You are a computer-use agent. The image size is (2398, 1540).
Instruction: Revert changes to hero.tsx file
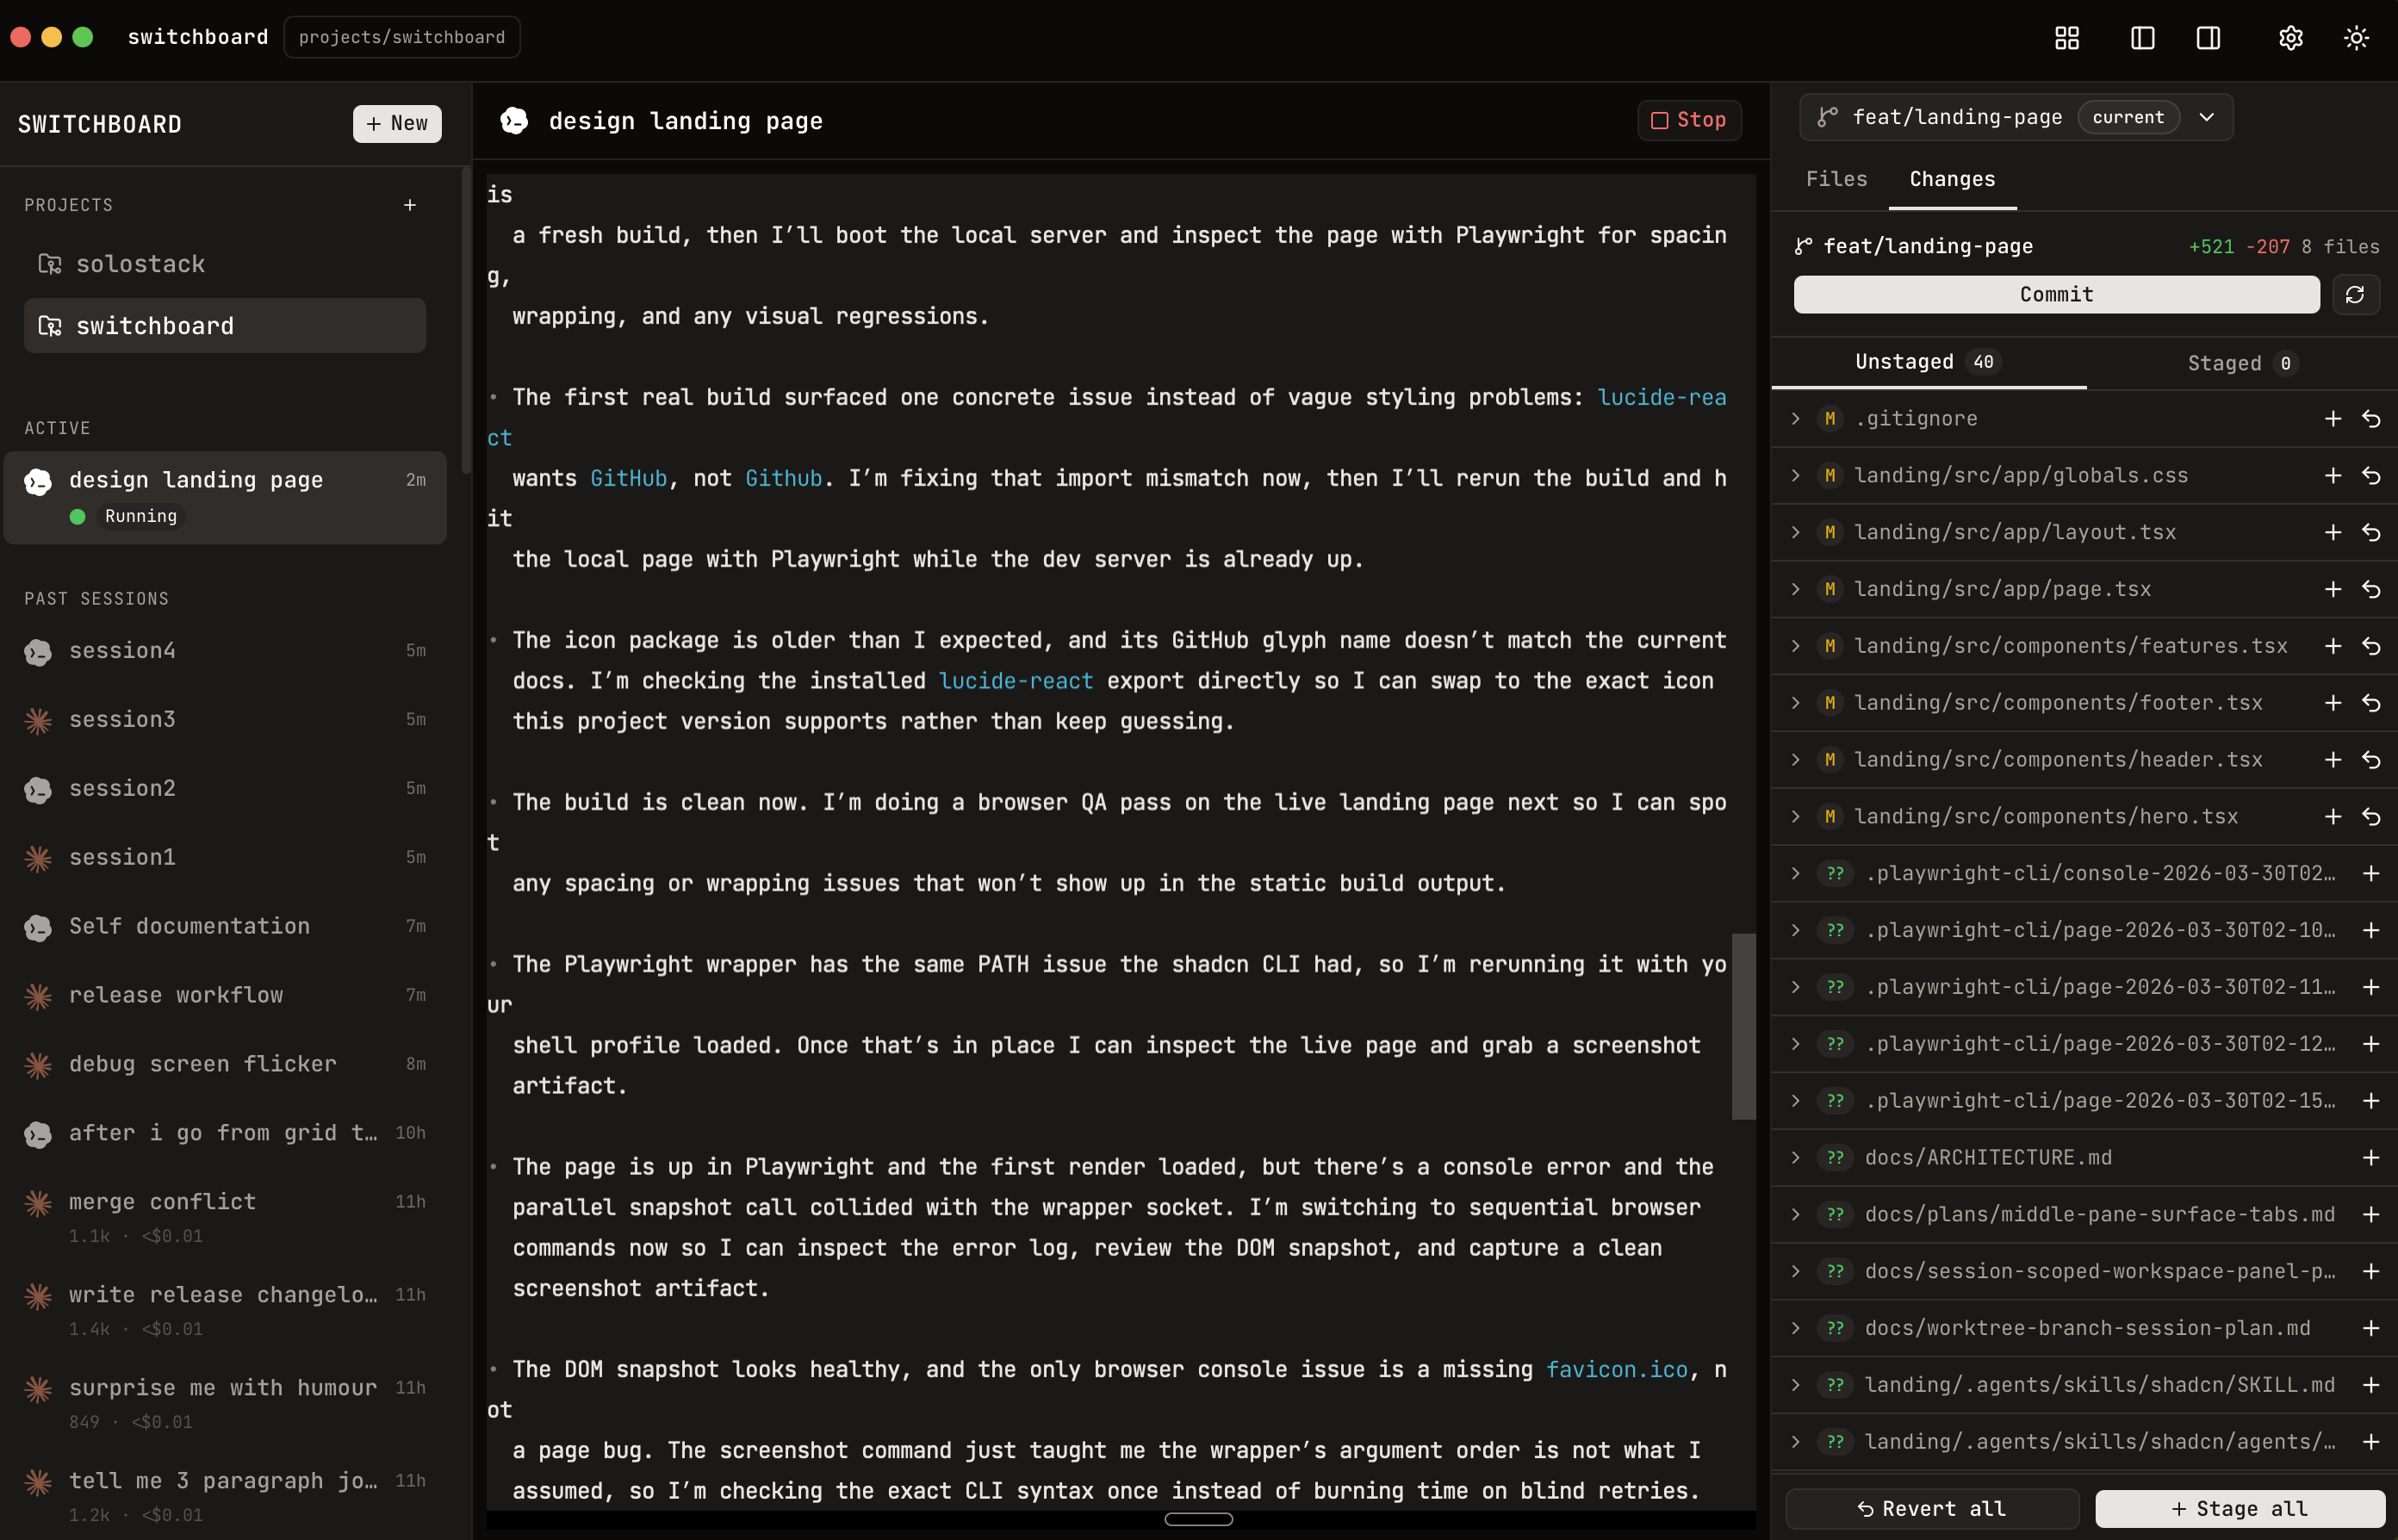pos(2371,817)
